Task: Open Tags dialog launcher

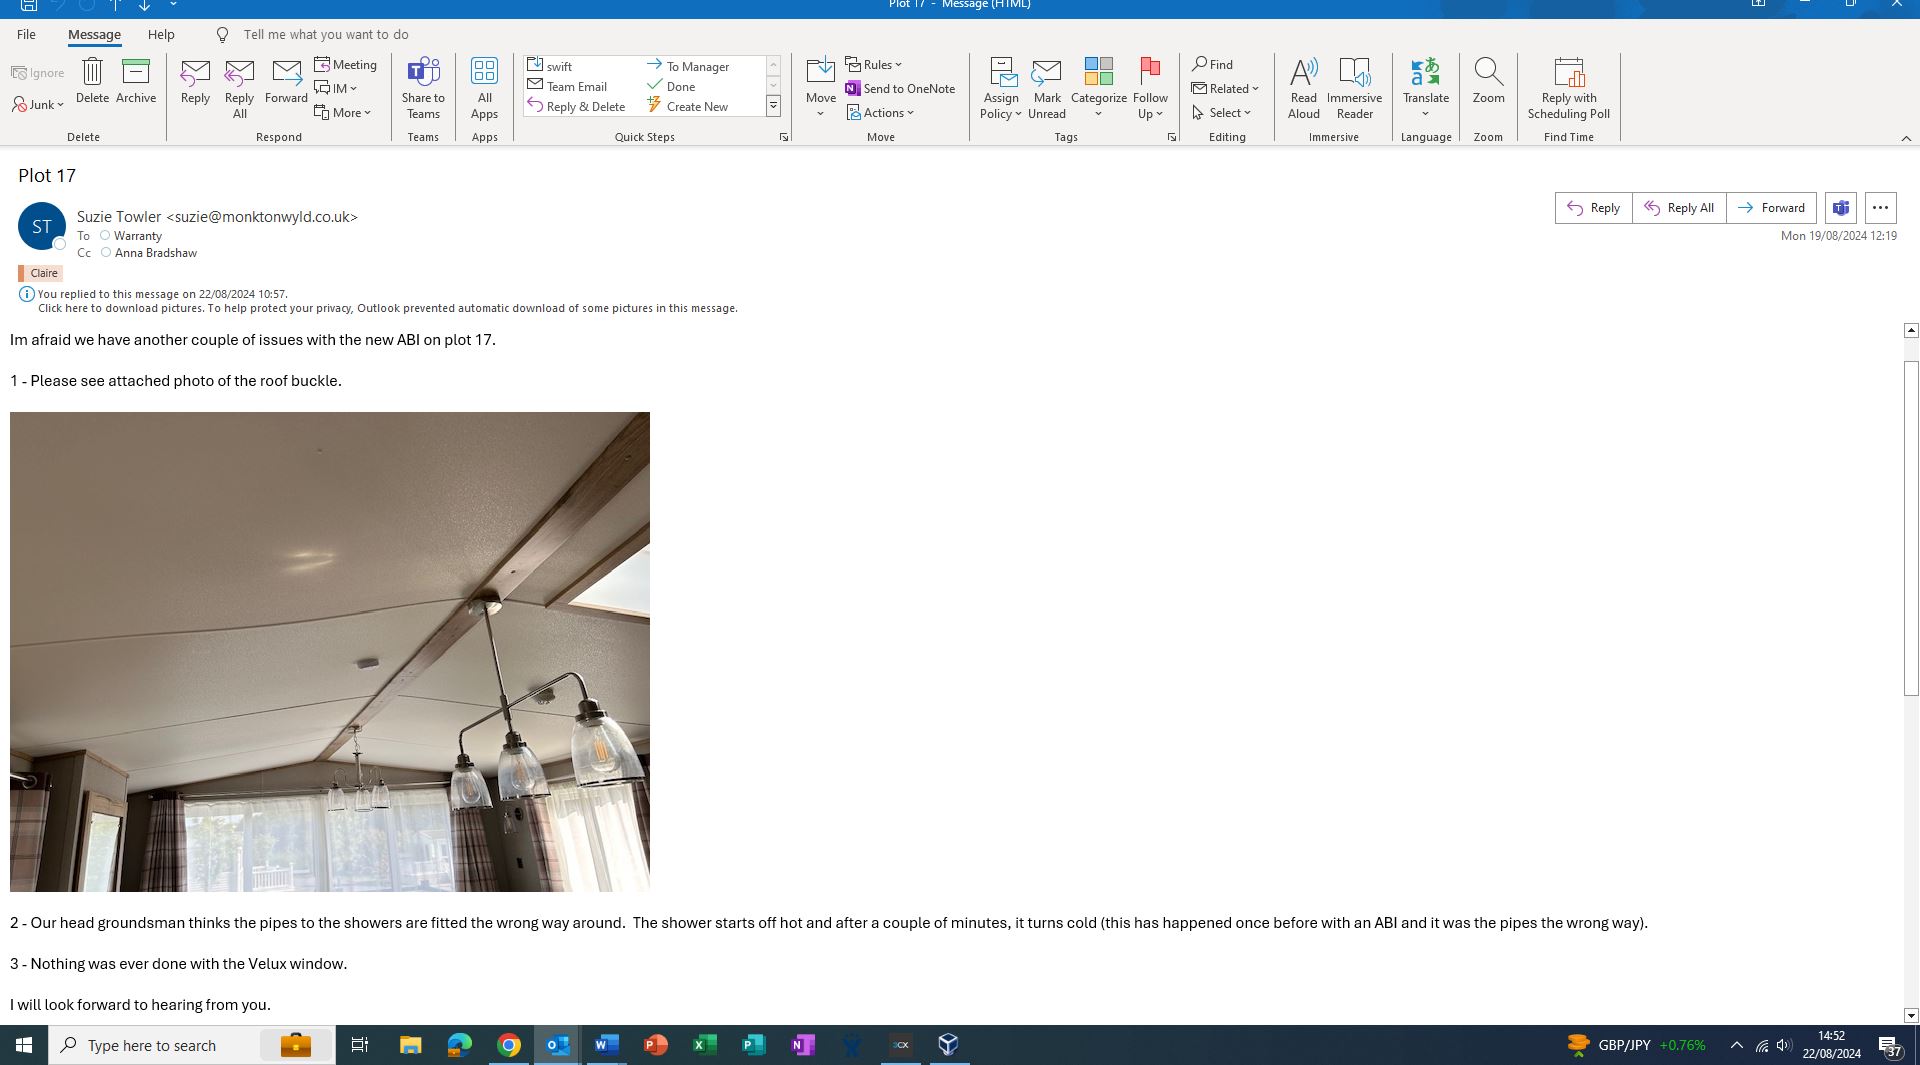Action: 1171,137
